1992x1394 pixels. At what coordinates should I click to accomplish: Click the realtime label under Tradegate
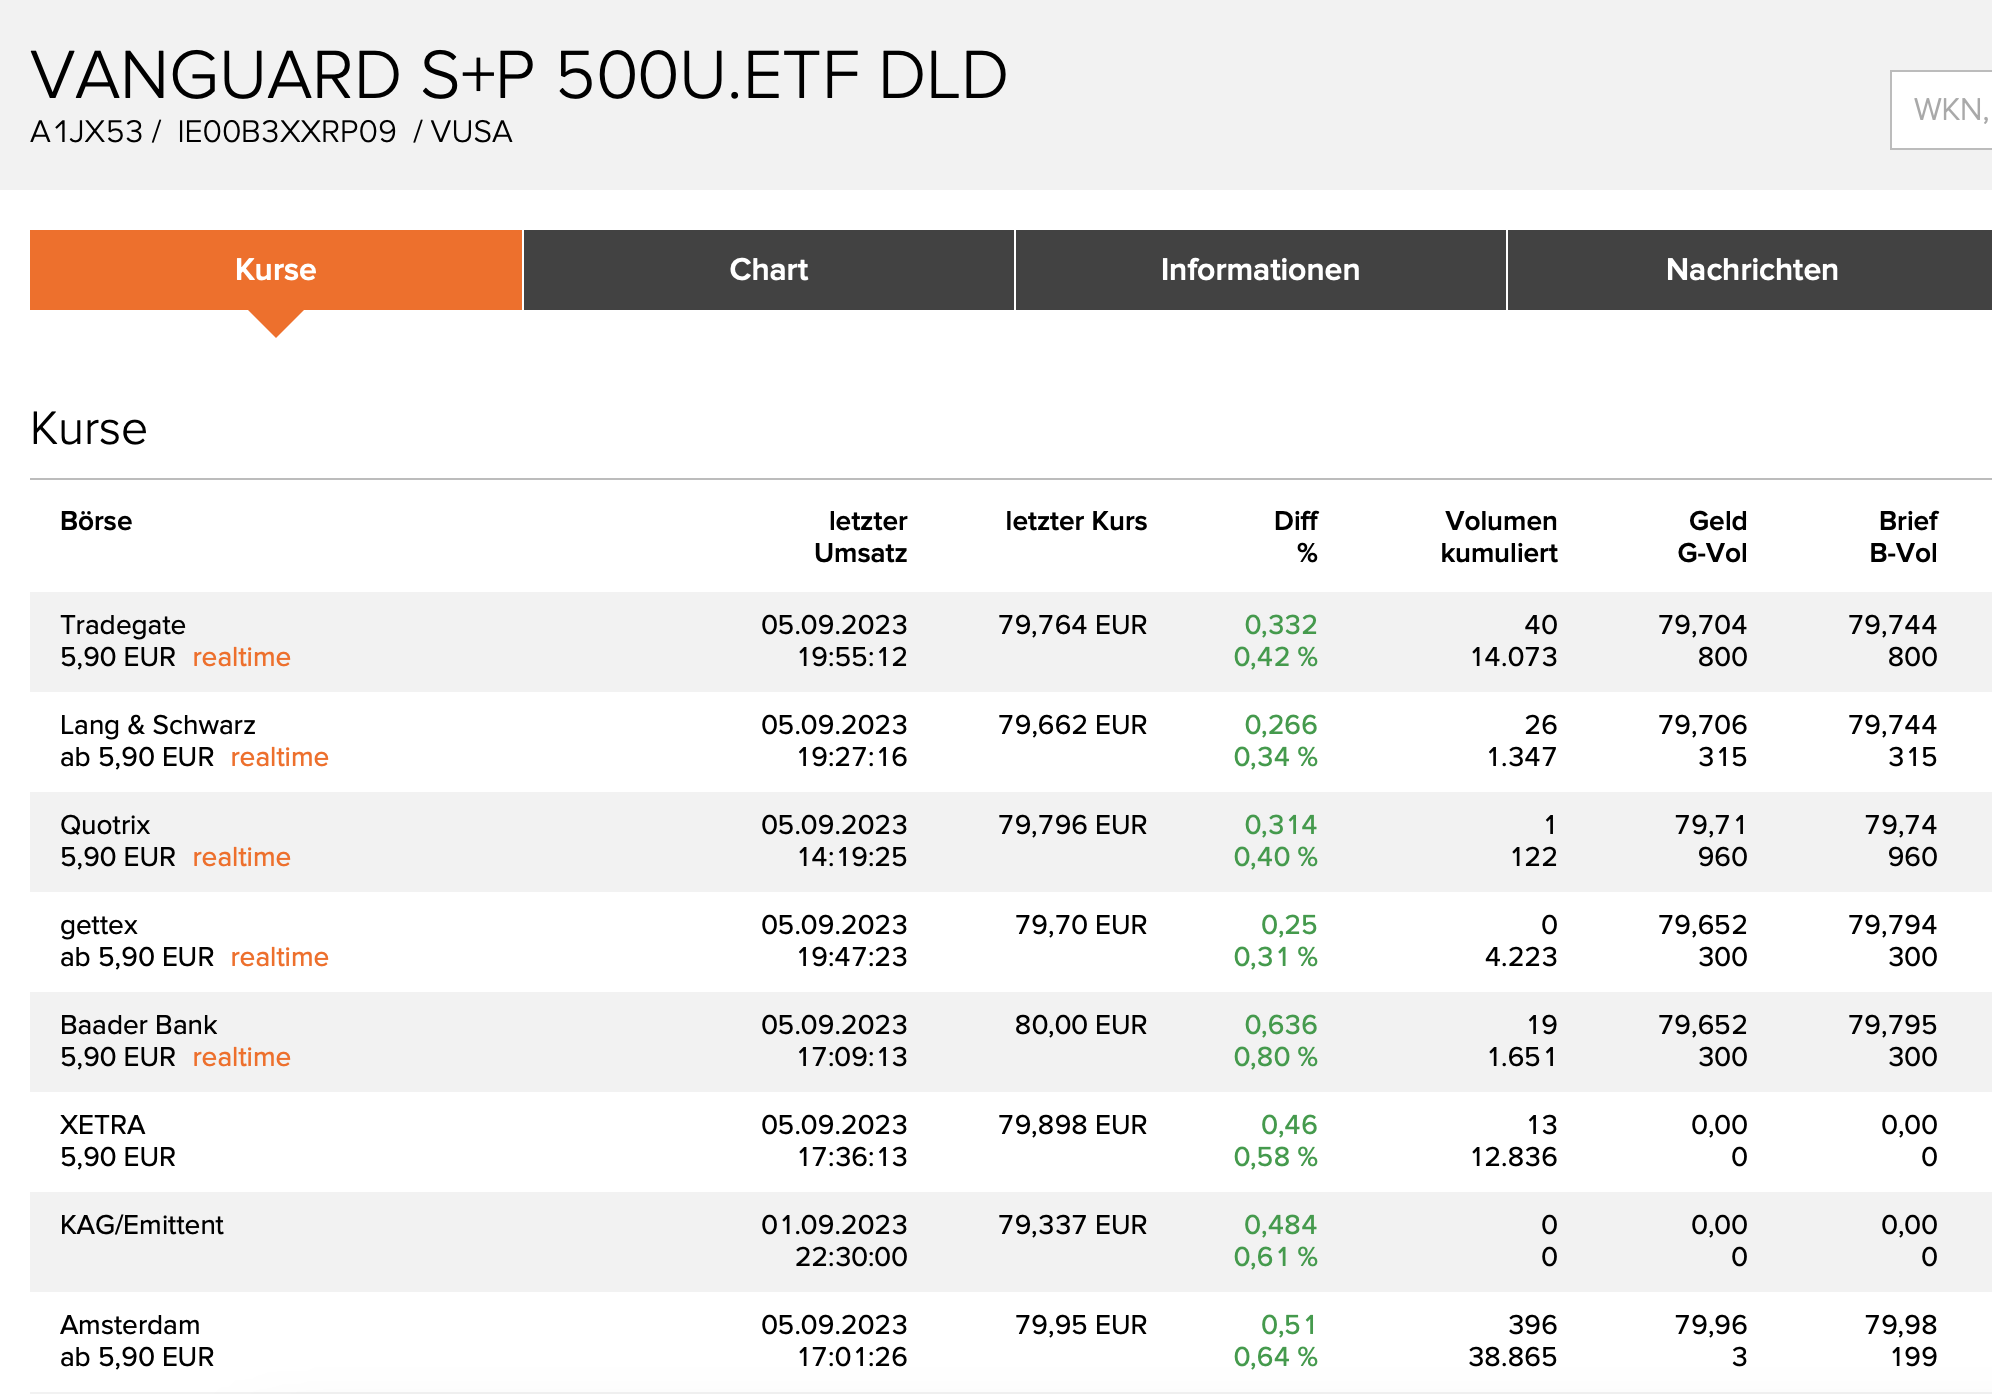(241, 657)
